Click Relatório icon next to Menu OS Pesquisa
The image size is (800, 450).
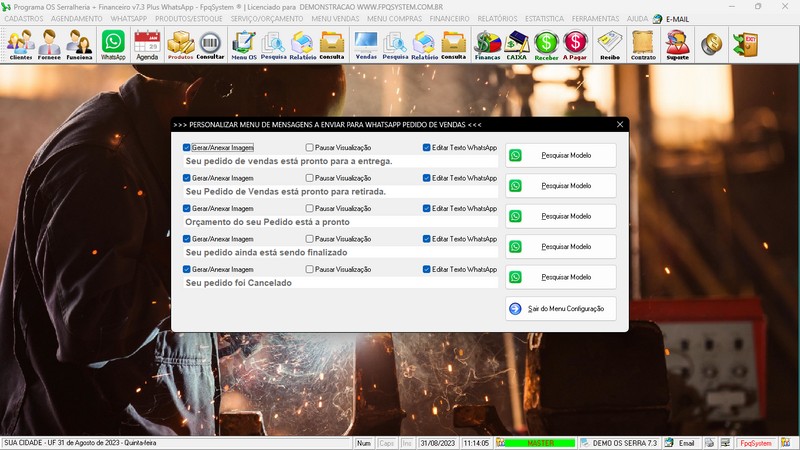(303, 45)
